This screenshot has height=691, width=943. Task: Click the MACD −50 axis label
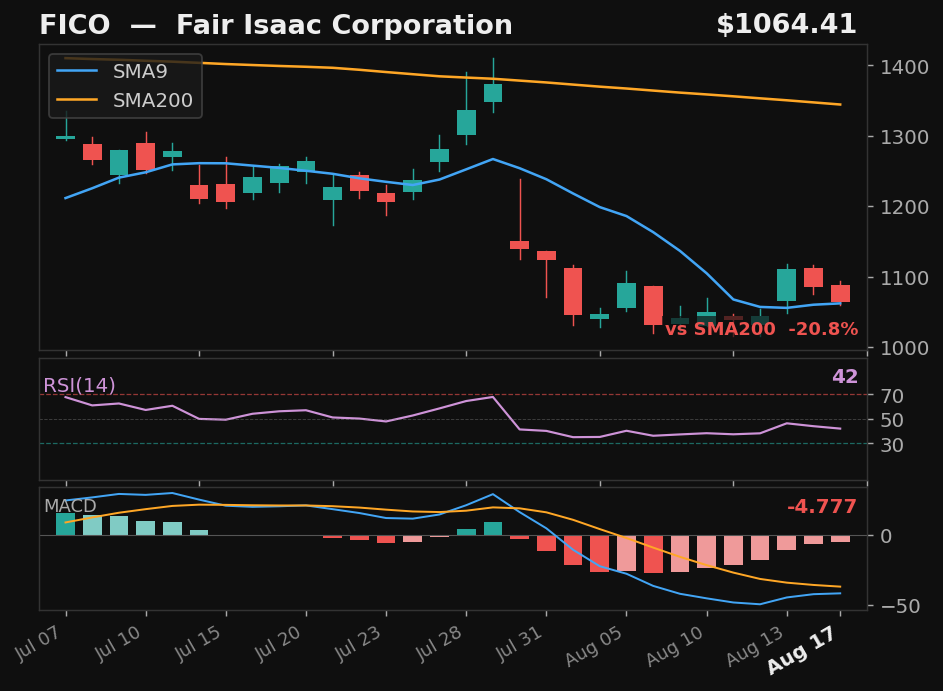click(x=900, y=606)
